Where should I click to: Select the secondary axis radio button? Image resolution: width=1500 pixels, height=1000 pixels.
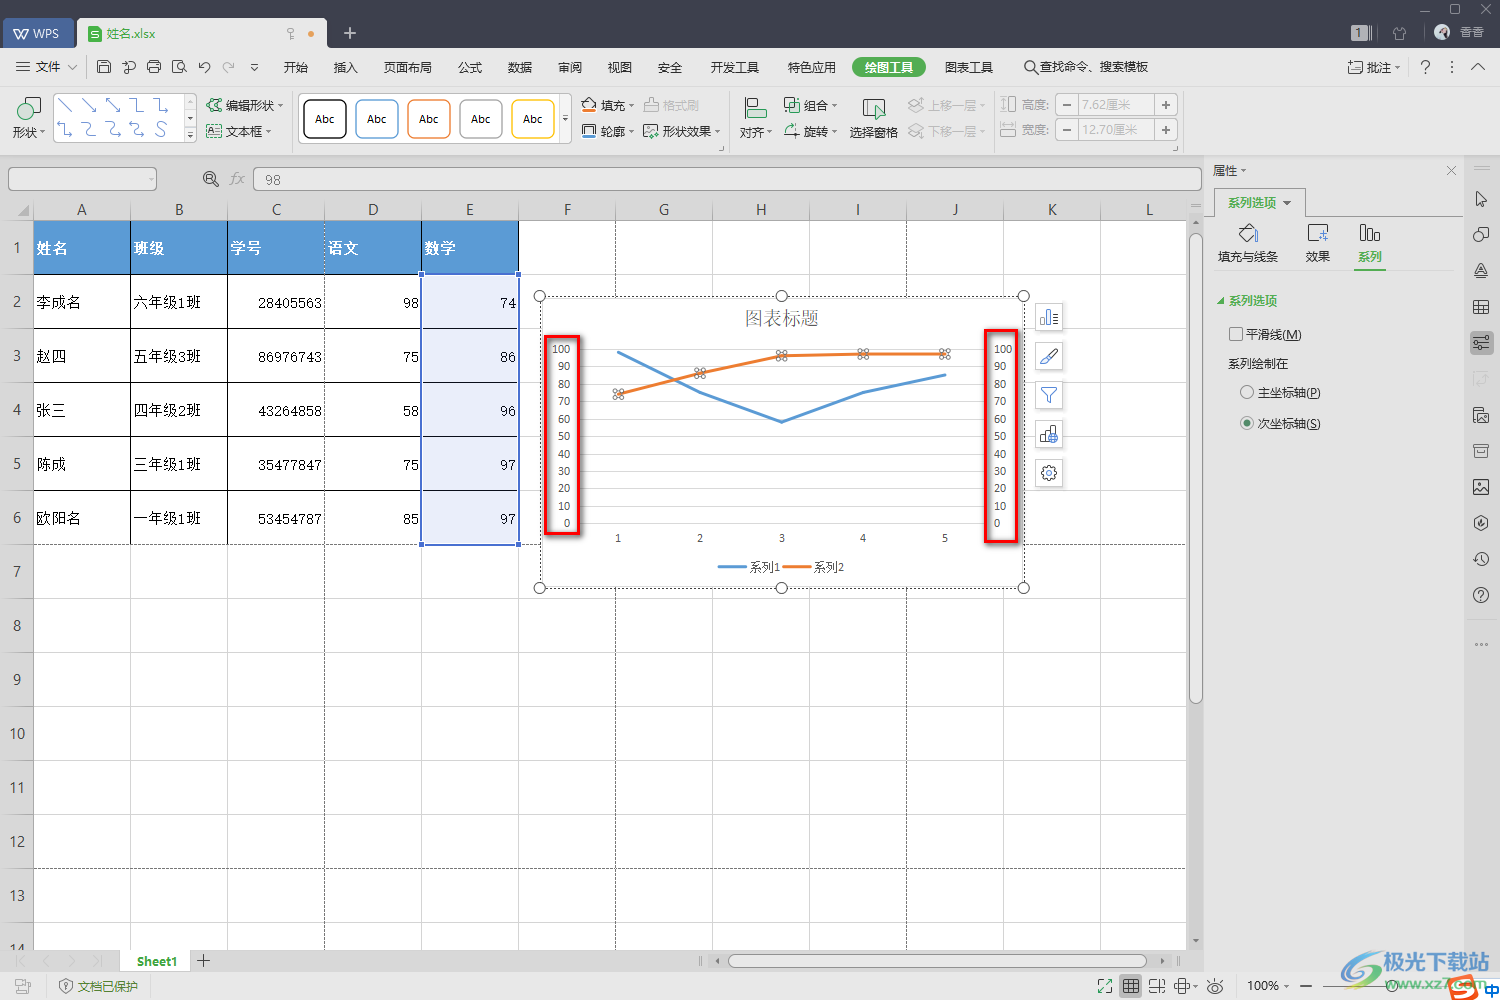(x=1247, y=423)
